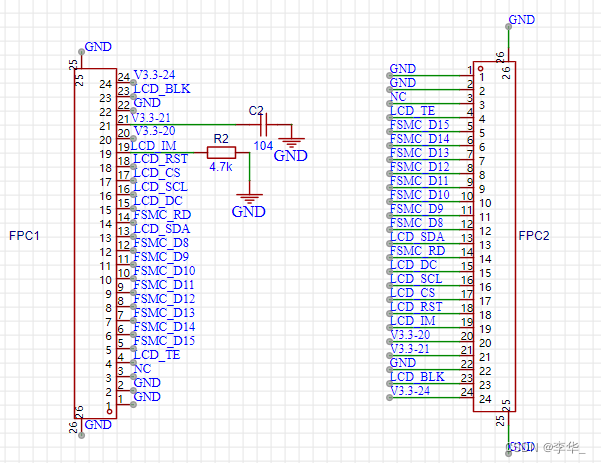Select resistor R2 symbol

coord(221,153)
